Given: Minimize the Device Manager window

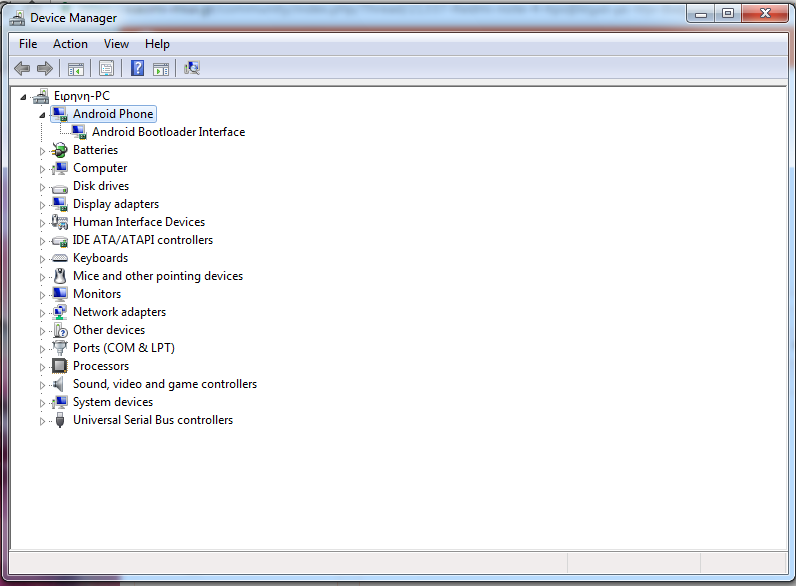Looking at the screenshot, I should [x=701, y=14].
